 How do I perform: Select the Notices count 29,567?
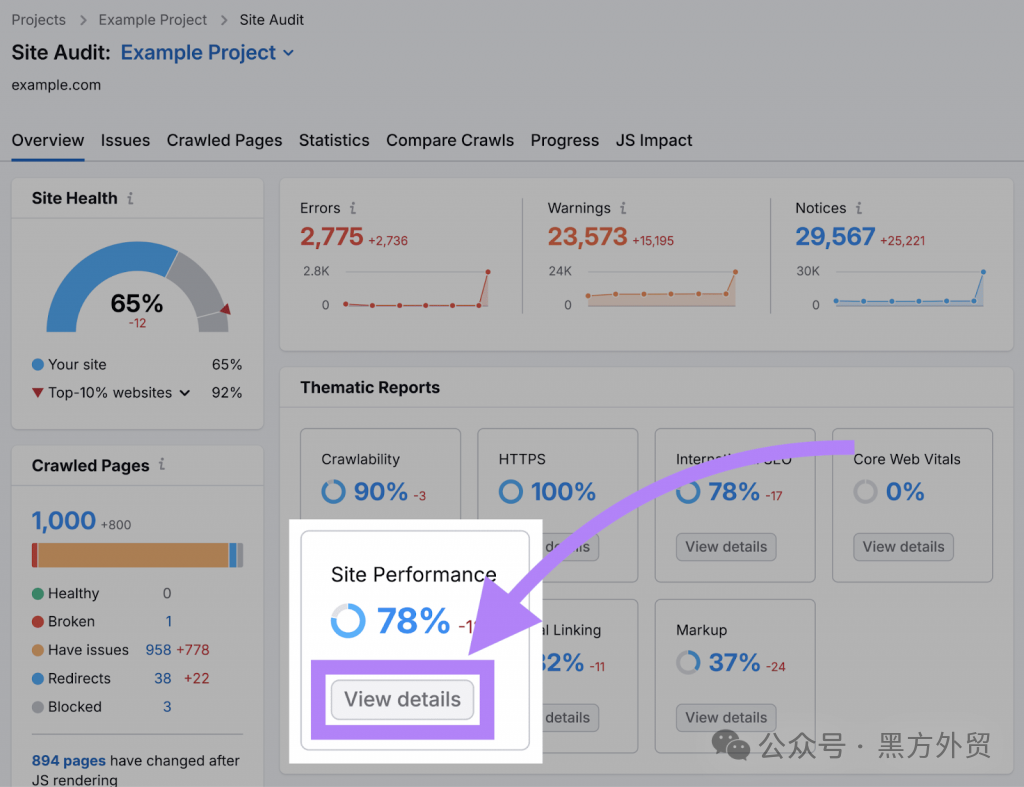tap(835, 236)
